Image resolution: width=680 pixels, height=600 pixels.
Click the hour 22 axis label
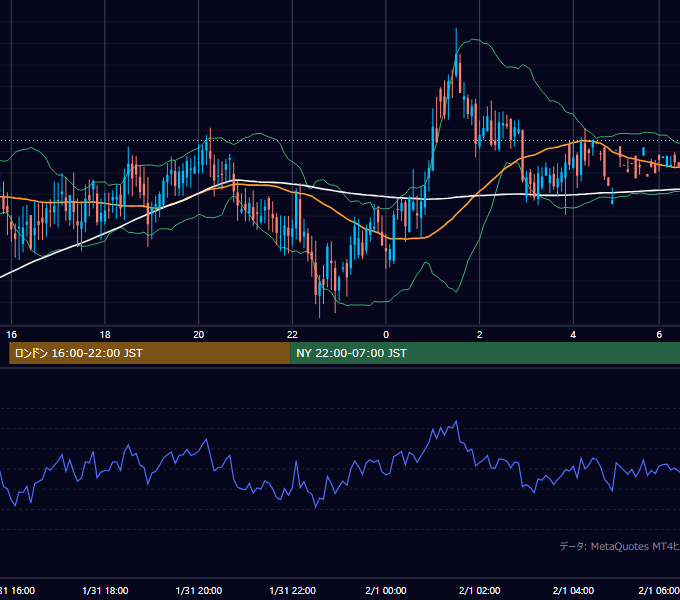292,335
